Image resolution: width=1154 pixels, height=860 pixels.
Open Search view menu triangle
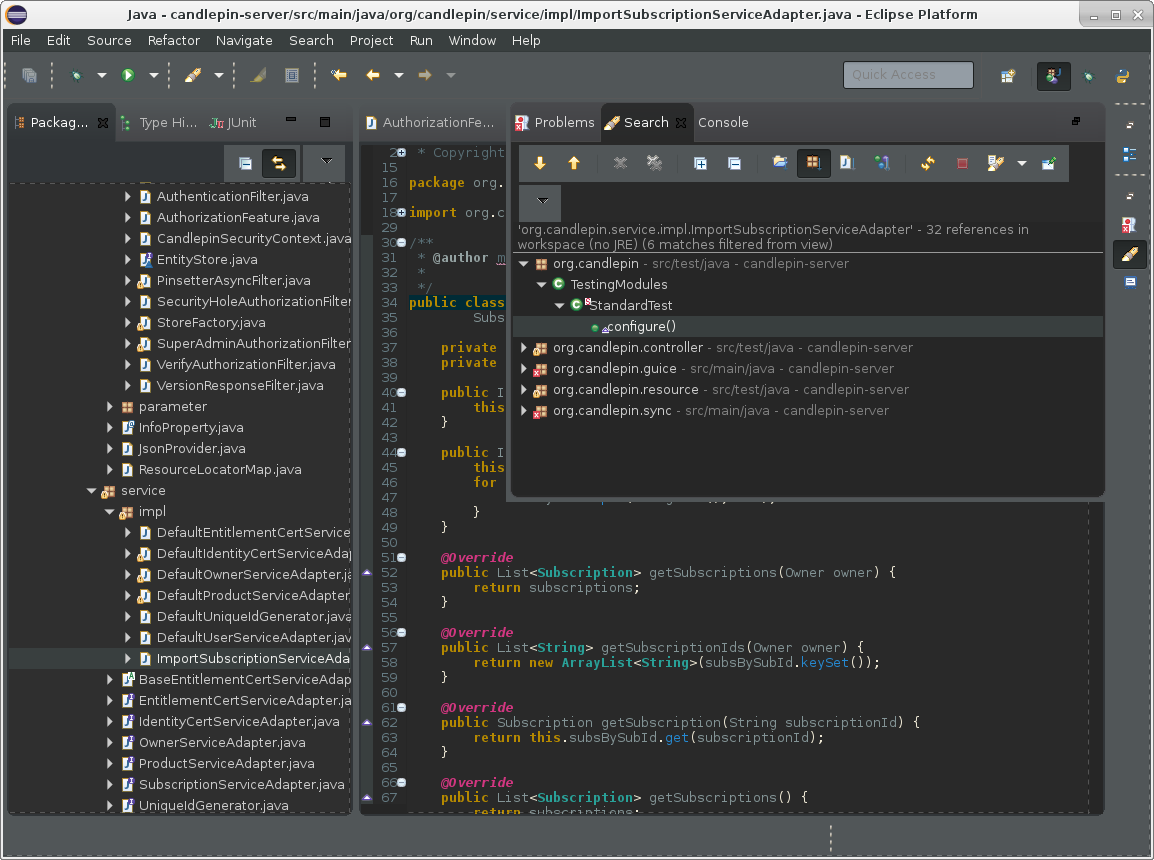(542, 201)
